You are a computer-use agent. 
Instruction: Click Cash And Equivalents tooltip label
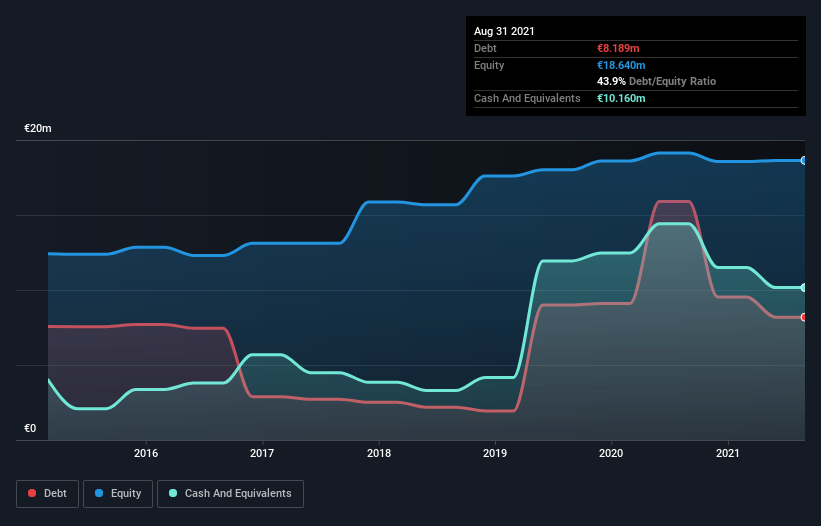(x=527, y=98)
